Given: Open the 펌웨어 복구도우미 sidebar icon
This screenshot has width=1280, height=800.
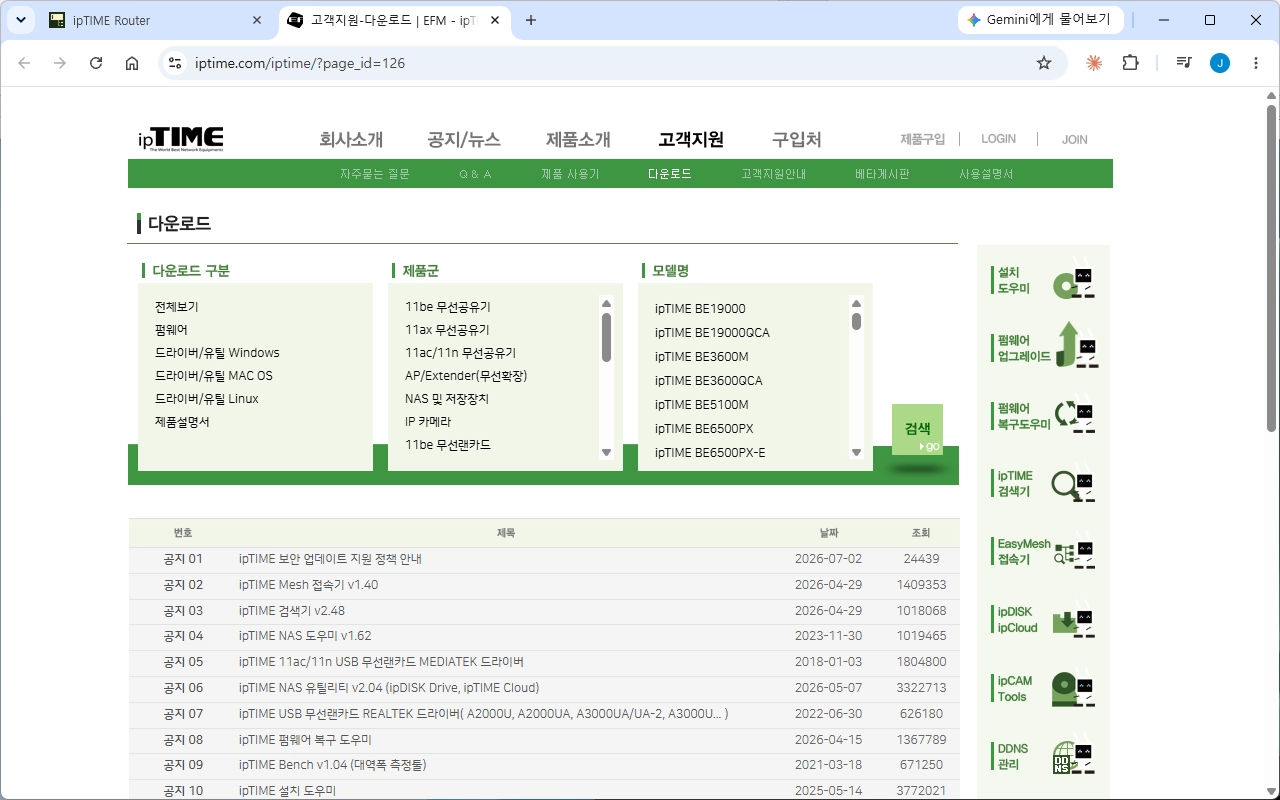Looking at the screenshot, I should [1043, 416].
